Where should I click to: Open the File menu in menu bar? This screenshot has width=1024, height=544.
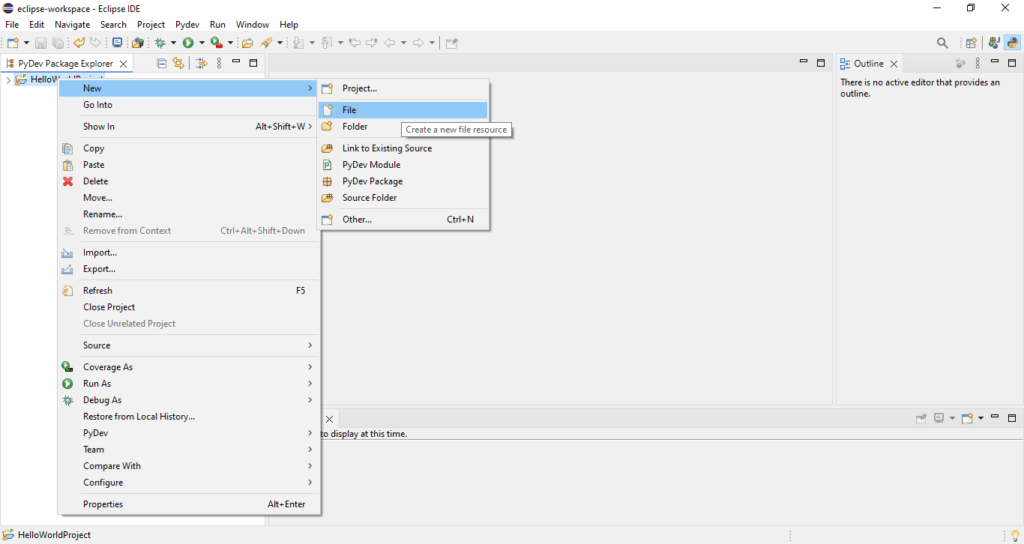pyautogui.click(x=12, y=24)
